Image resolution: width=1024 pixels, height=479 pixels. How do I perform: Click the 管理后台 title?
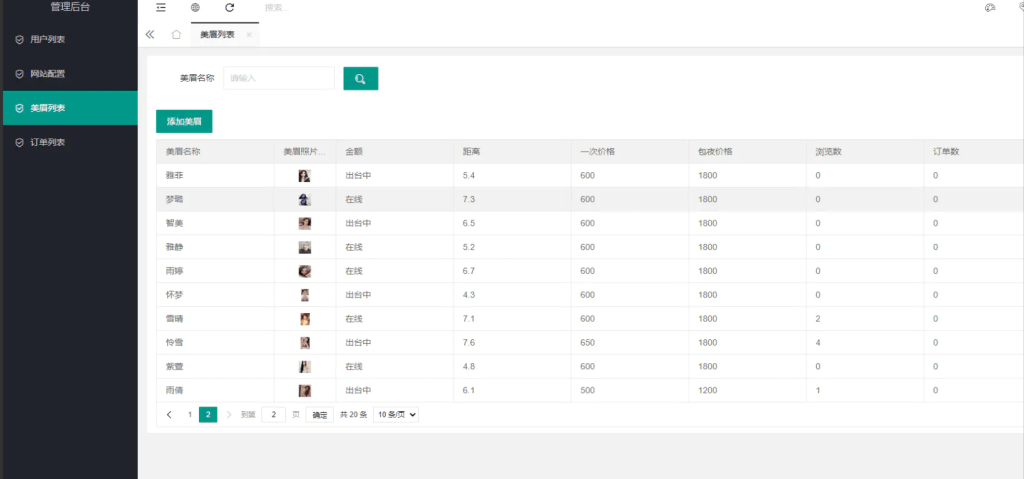pyautogui.click(x=71, y=7)
